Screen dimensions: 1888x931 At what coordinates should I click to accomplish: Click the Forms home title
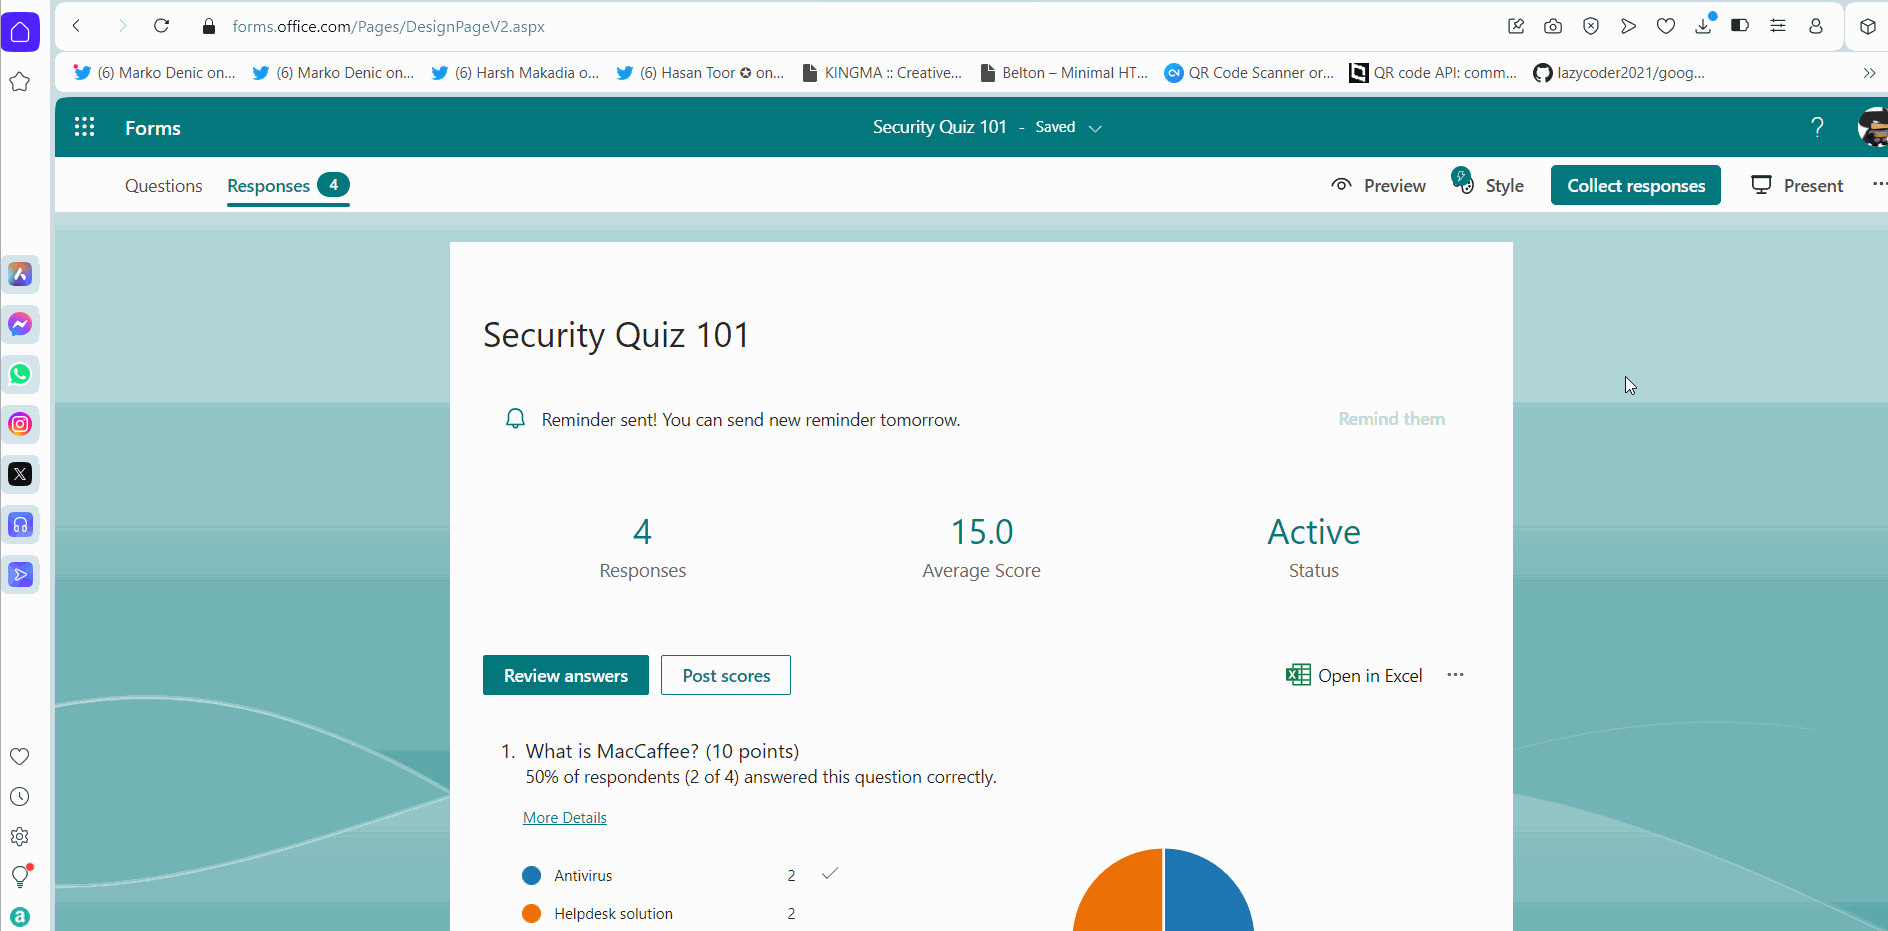click(153, 128)
